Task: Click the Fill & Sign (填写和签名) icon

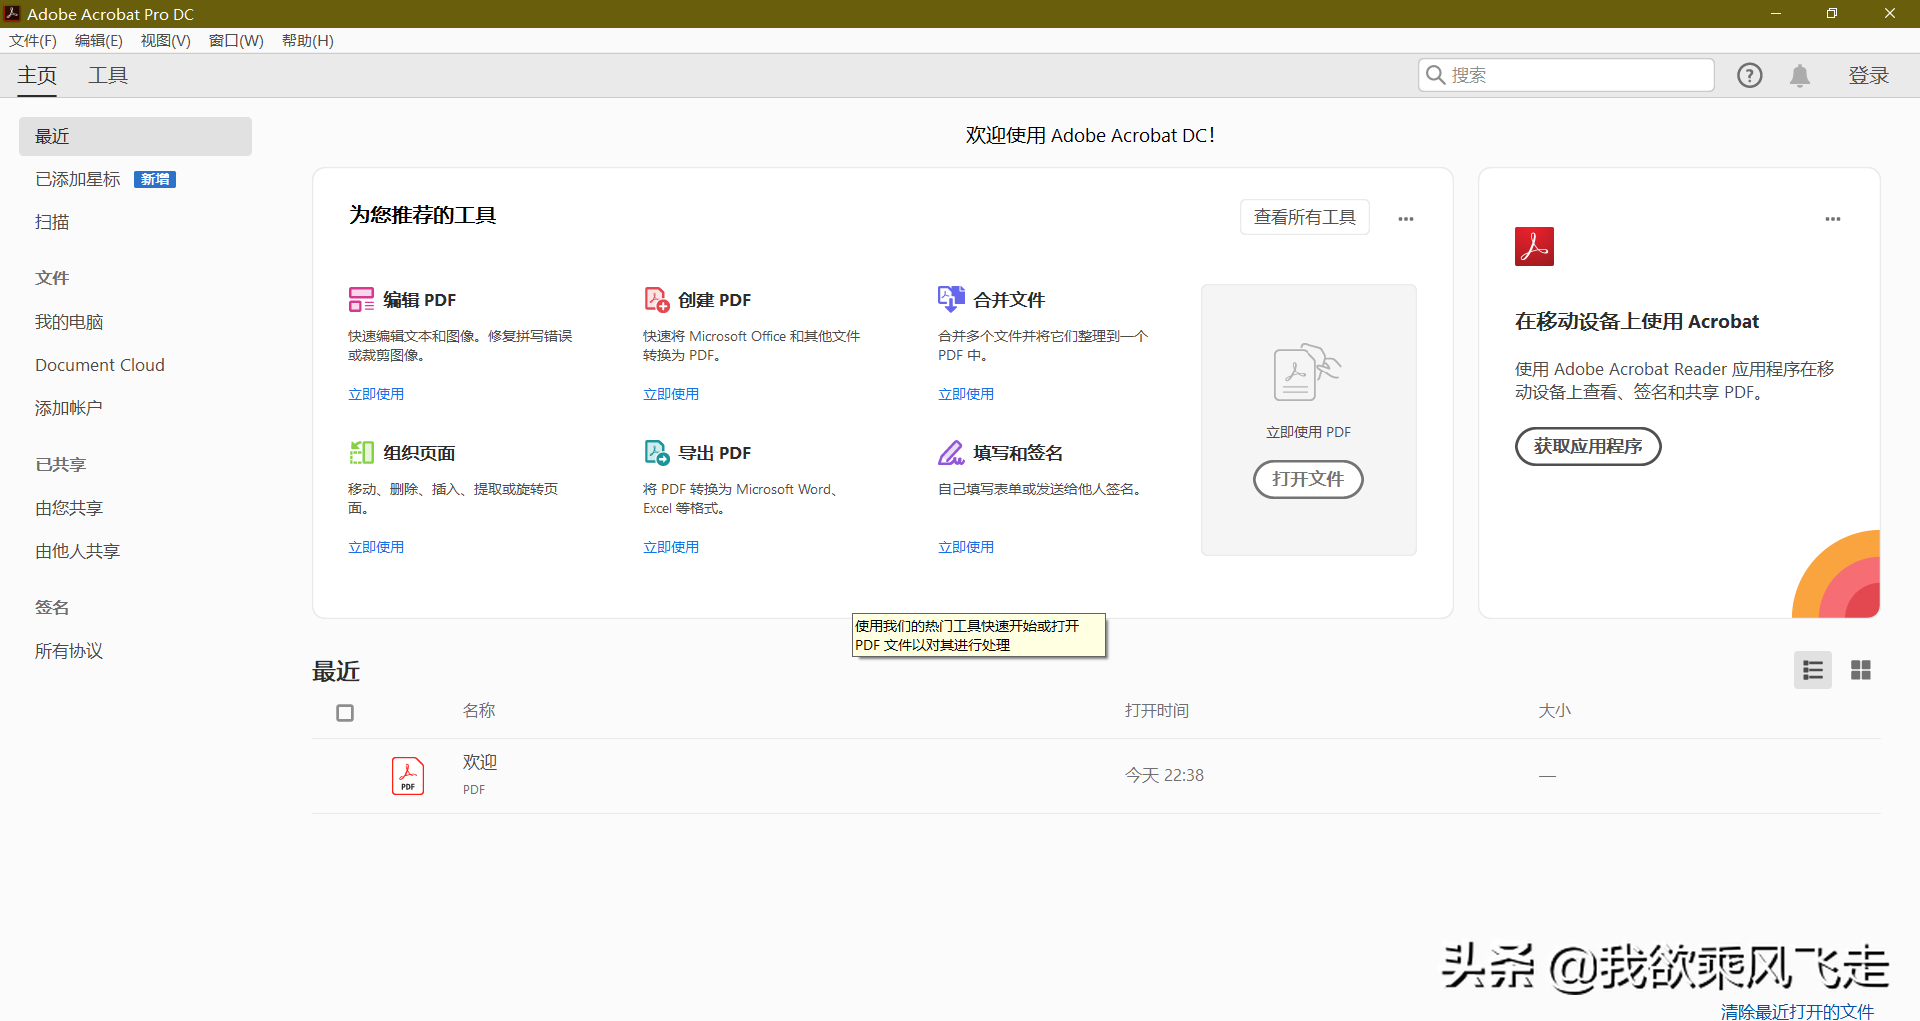Action: (x=951, y=453)
